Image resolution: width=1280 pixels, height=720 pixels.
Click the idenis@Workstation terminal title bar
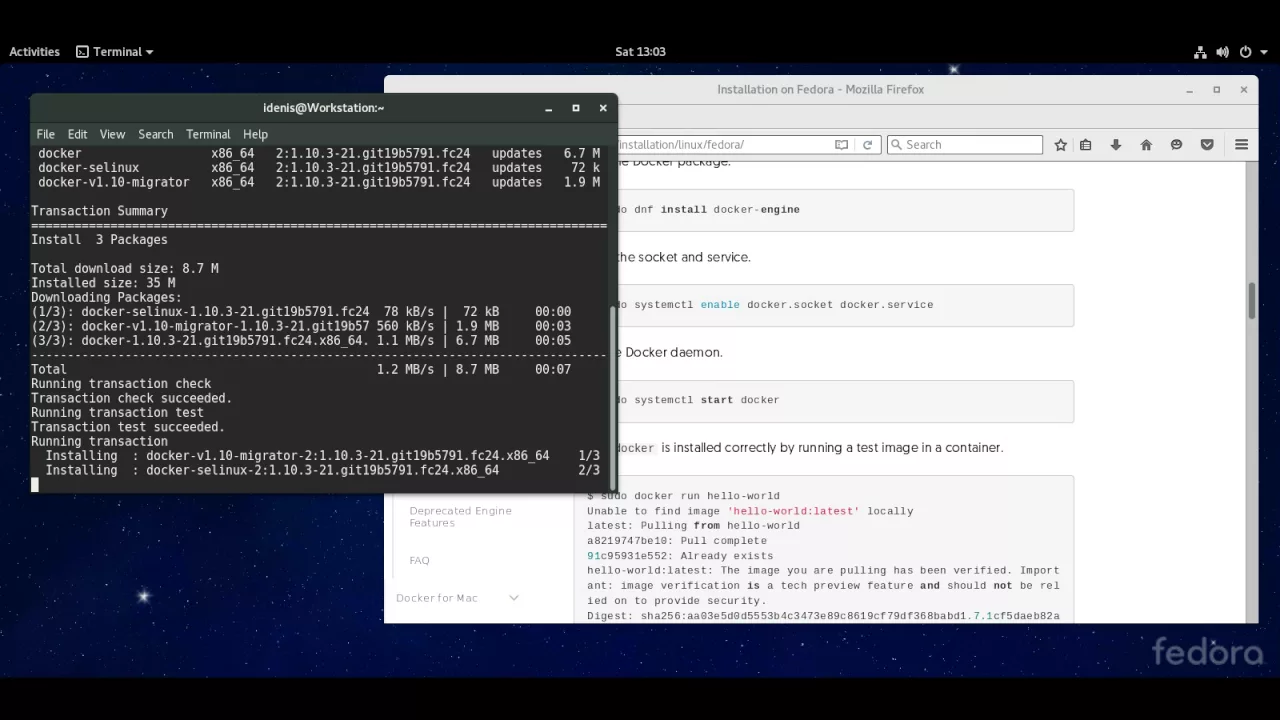[x=323, y=108]
